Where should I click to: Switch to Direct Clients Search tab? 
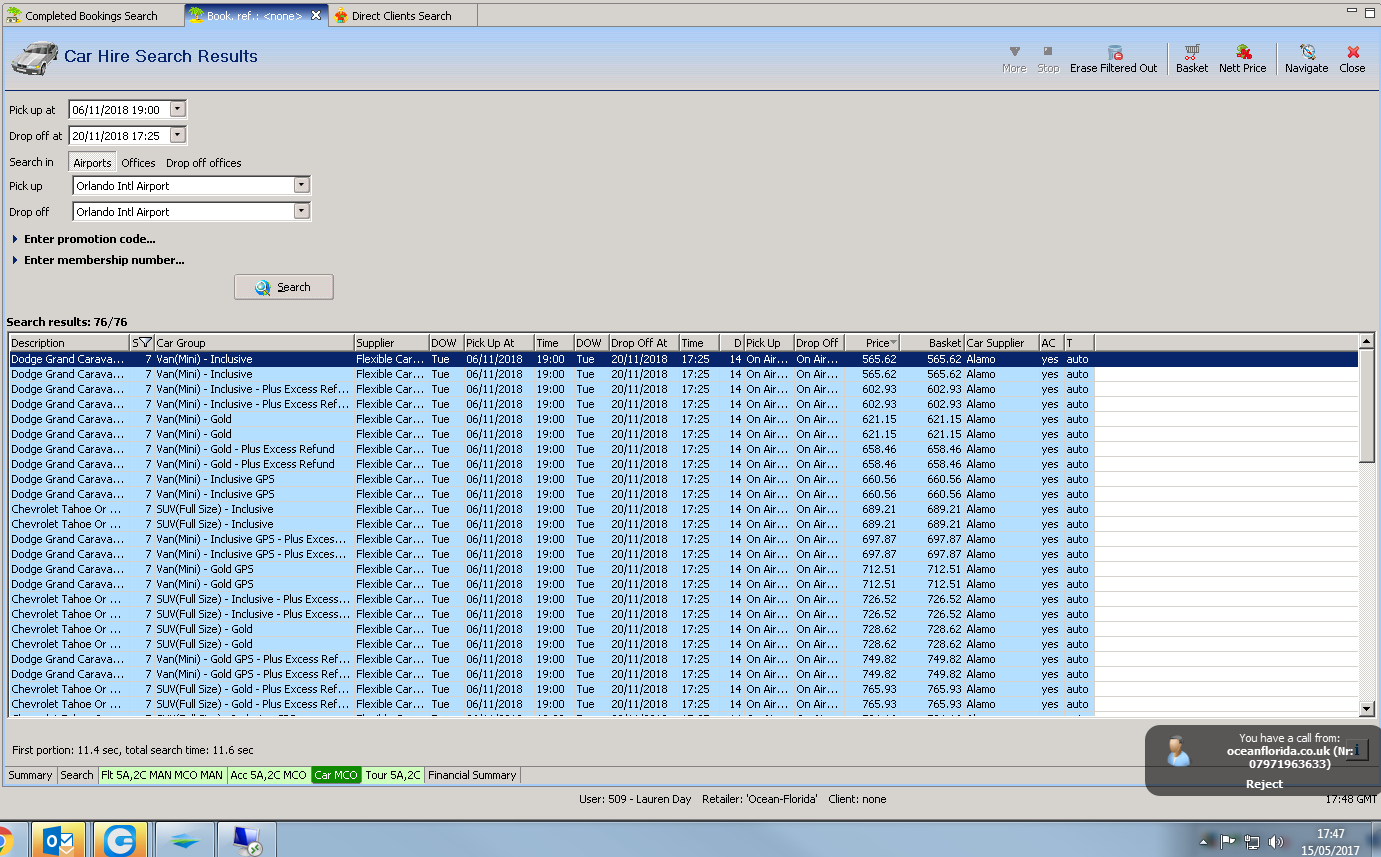click(x=402, y=16)
